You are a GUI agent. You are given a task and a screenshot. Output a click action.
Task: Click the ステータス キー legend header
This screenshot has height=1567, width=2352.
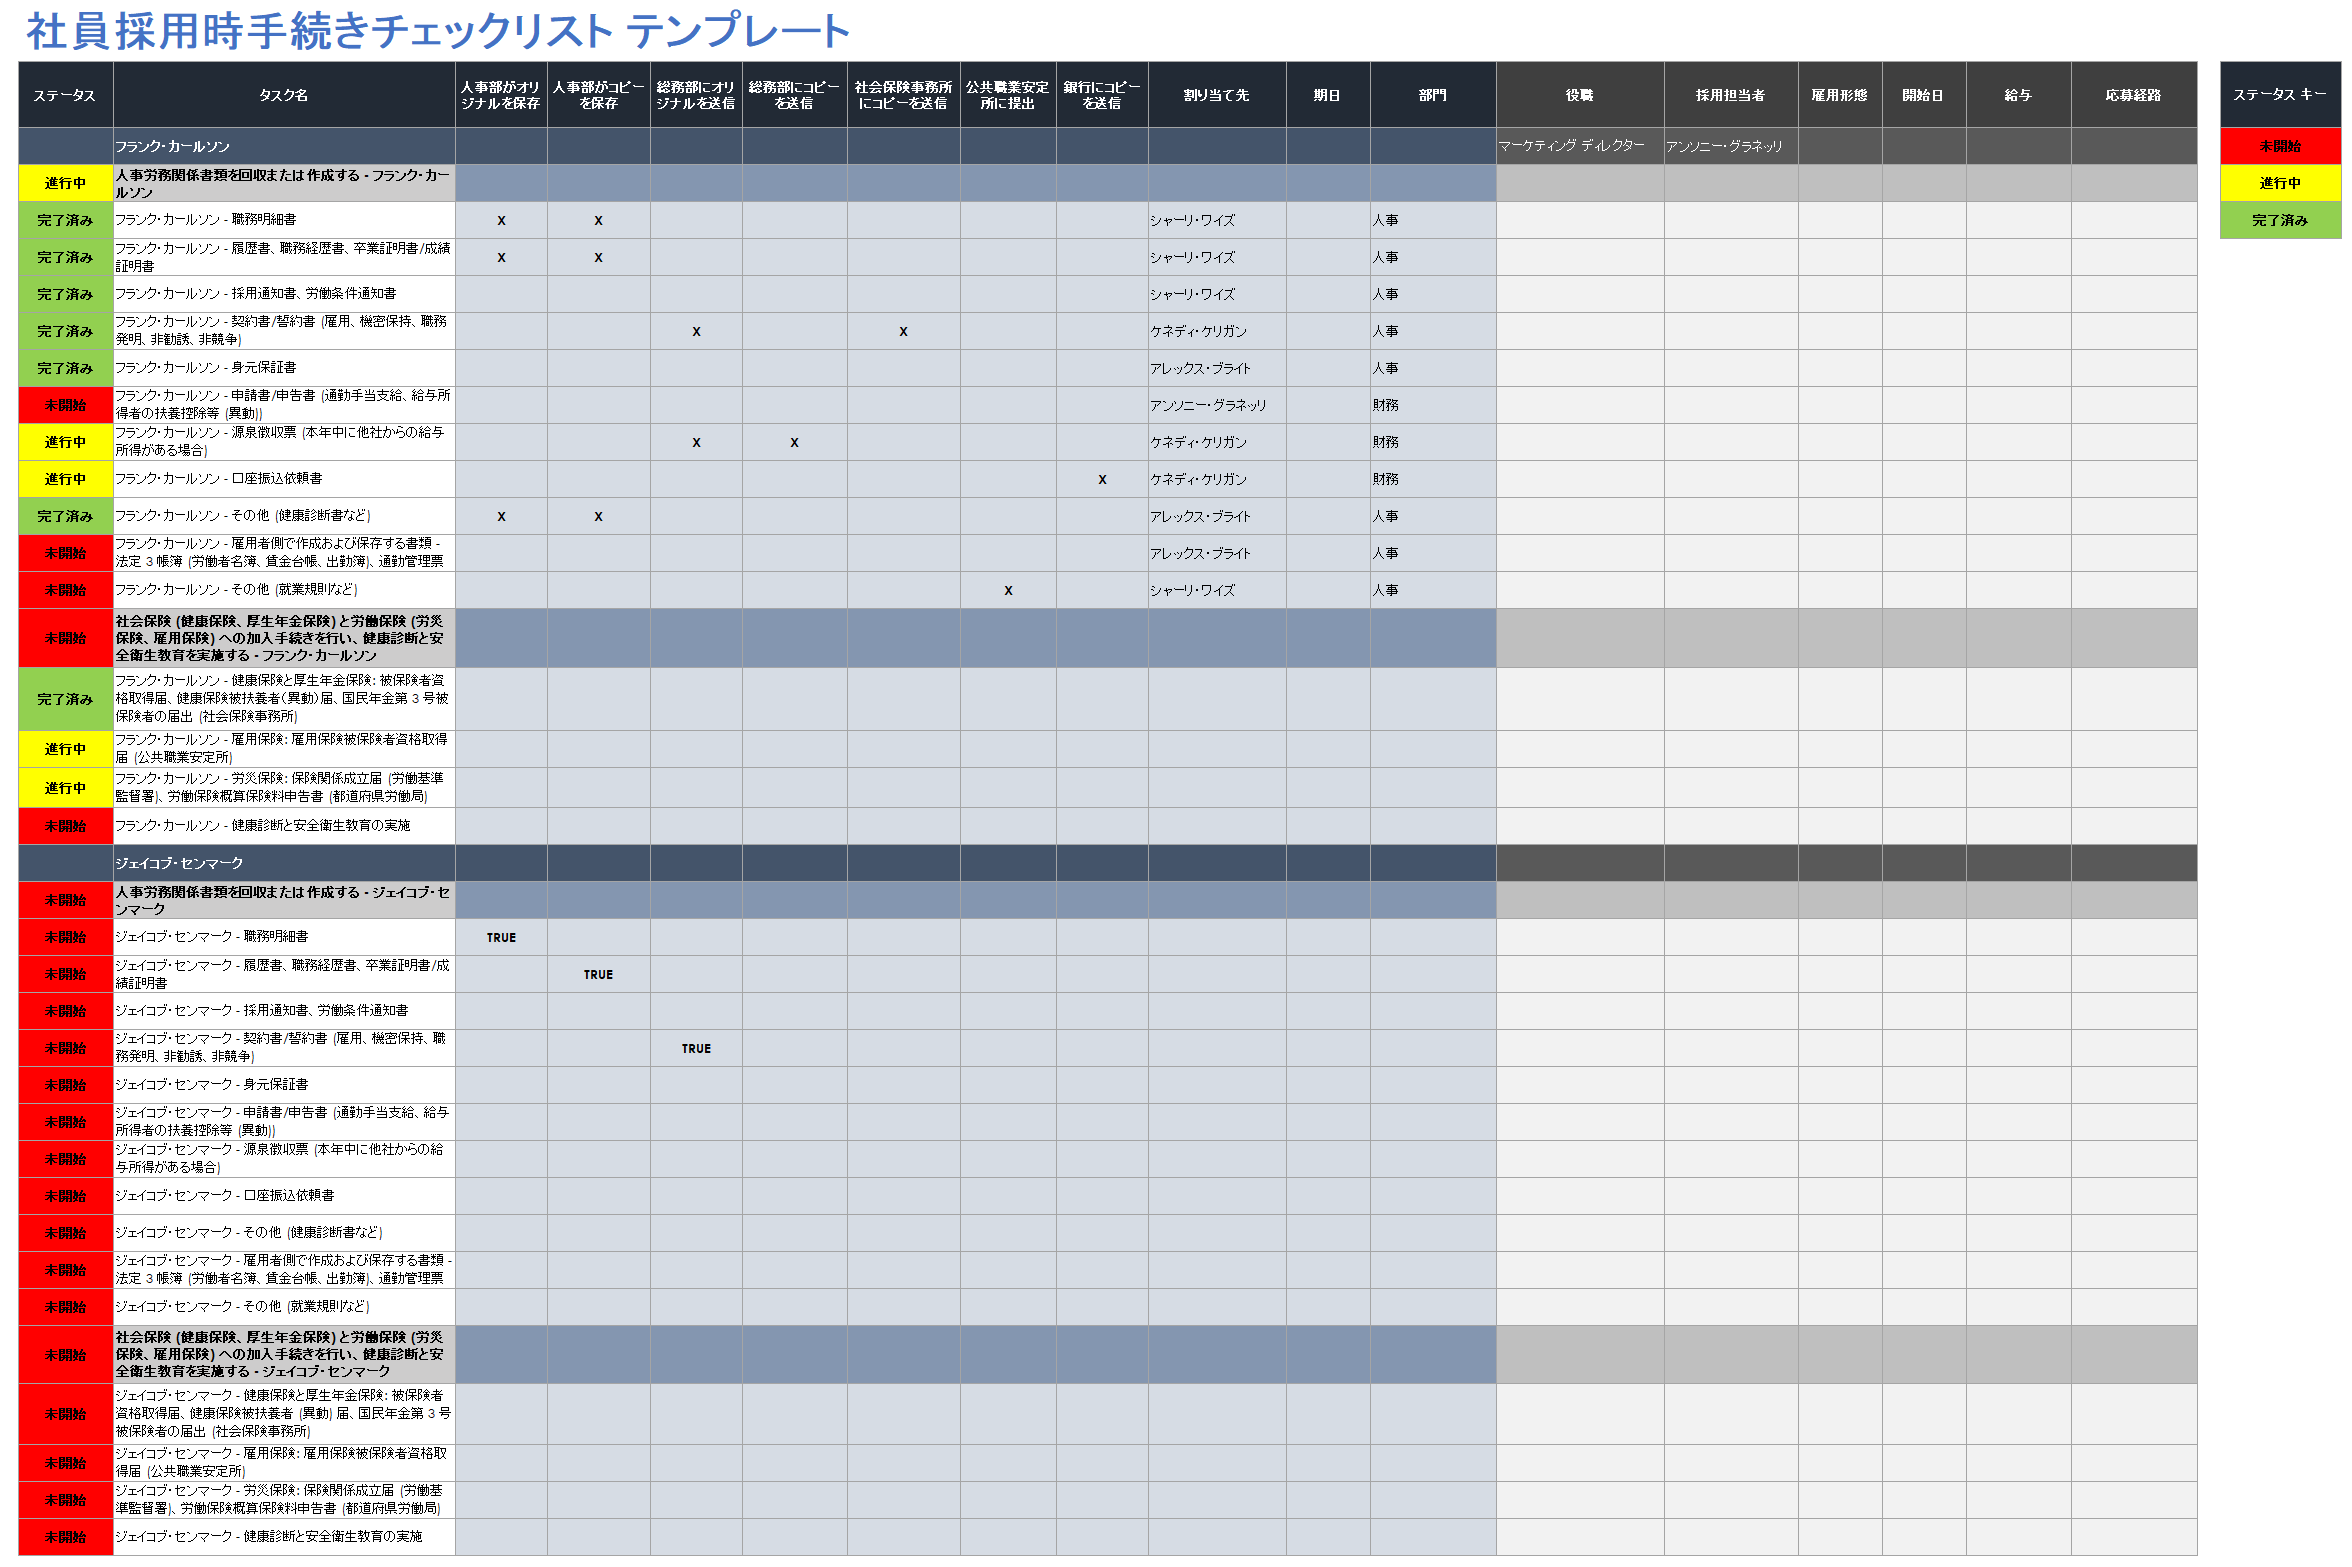tap(2280, 95)
